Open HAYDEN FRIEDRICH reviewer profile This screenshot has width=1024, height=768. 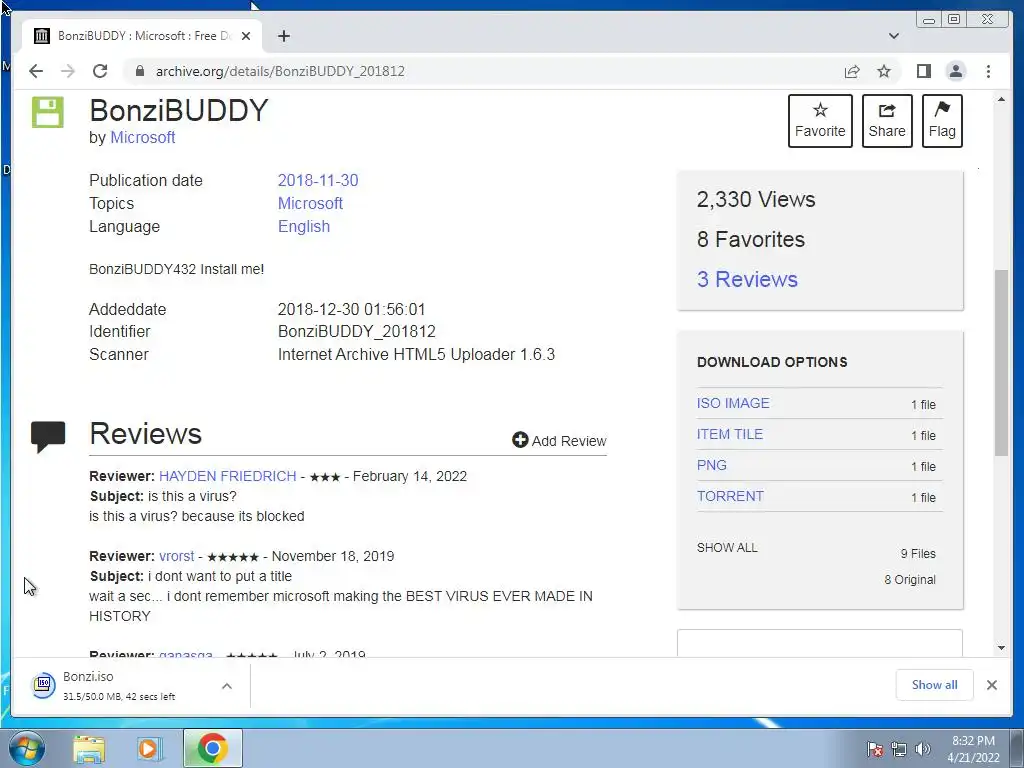tap(227, 476)
